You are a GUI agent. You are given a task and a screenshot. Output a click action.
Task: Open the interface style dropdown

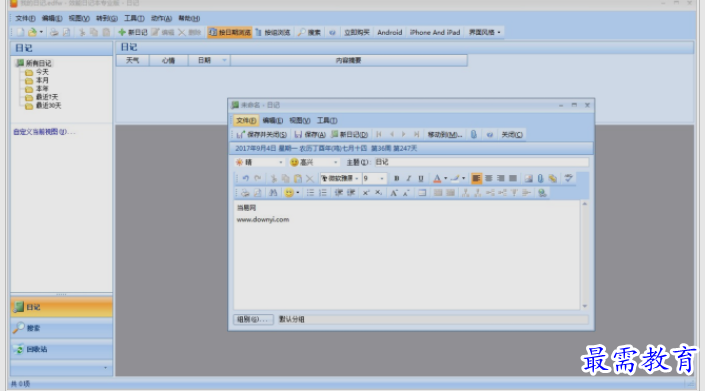click(484, 32)
